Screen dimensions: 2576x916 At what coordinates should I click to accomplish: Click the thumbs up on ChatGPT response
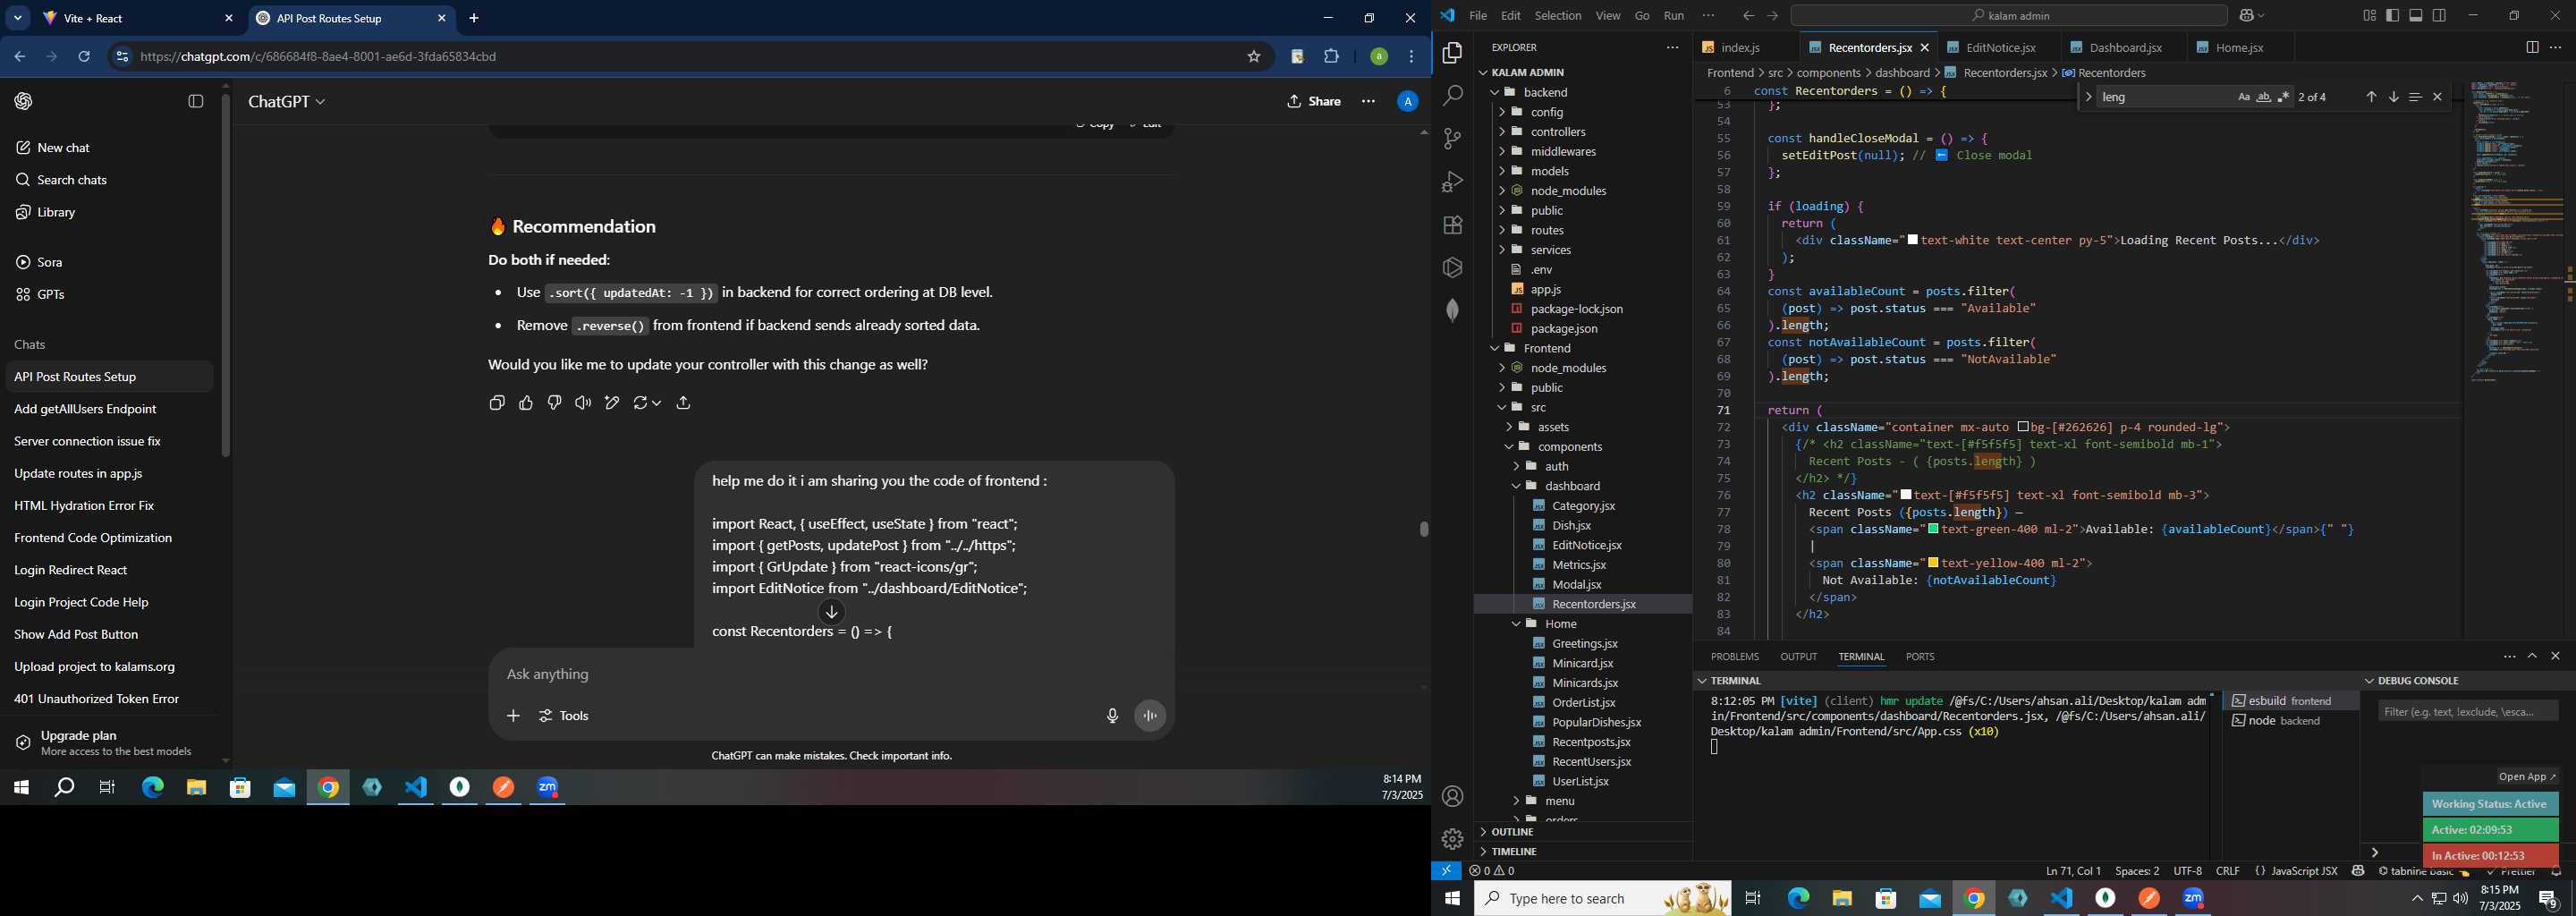click(x=526, y=403)
